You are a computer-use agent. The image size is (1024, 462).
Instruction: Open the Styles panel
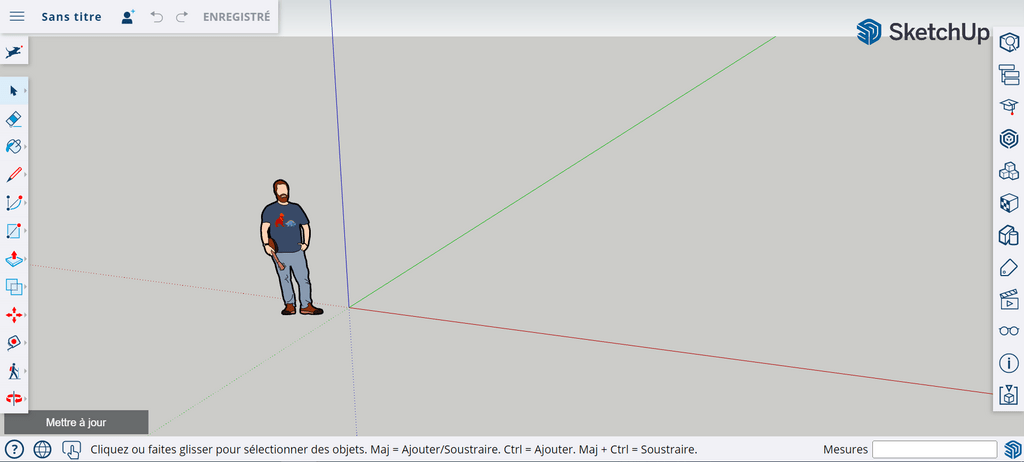click(1009, 235)
